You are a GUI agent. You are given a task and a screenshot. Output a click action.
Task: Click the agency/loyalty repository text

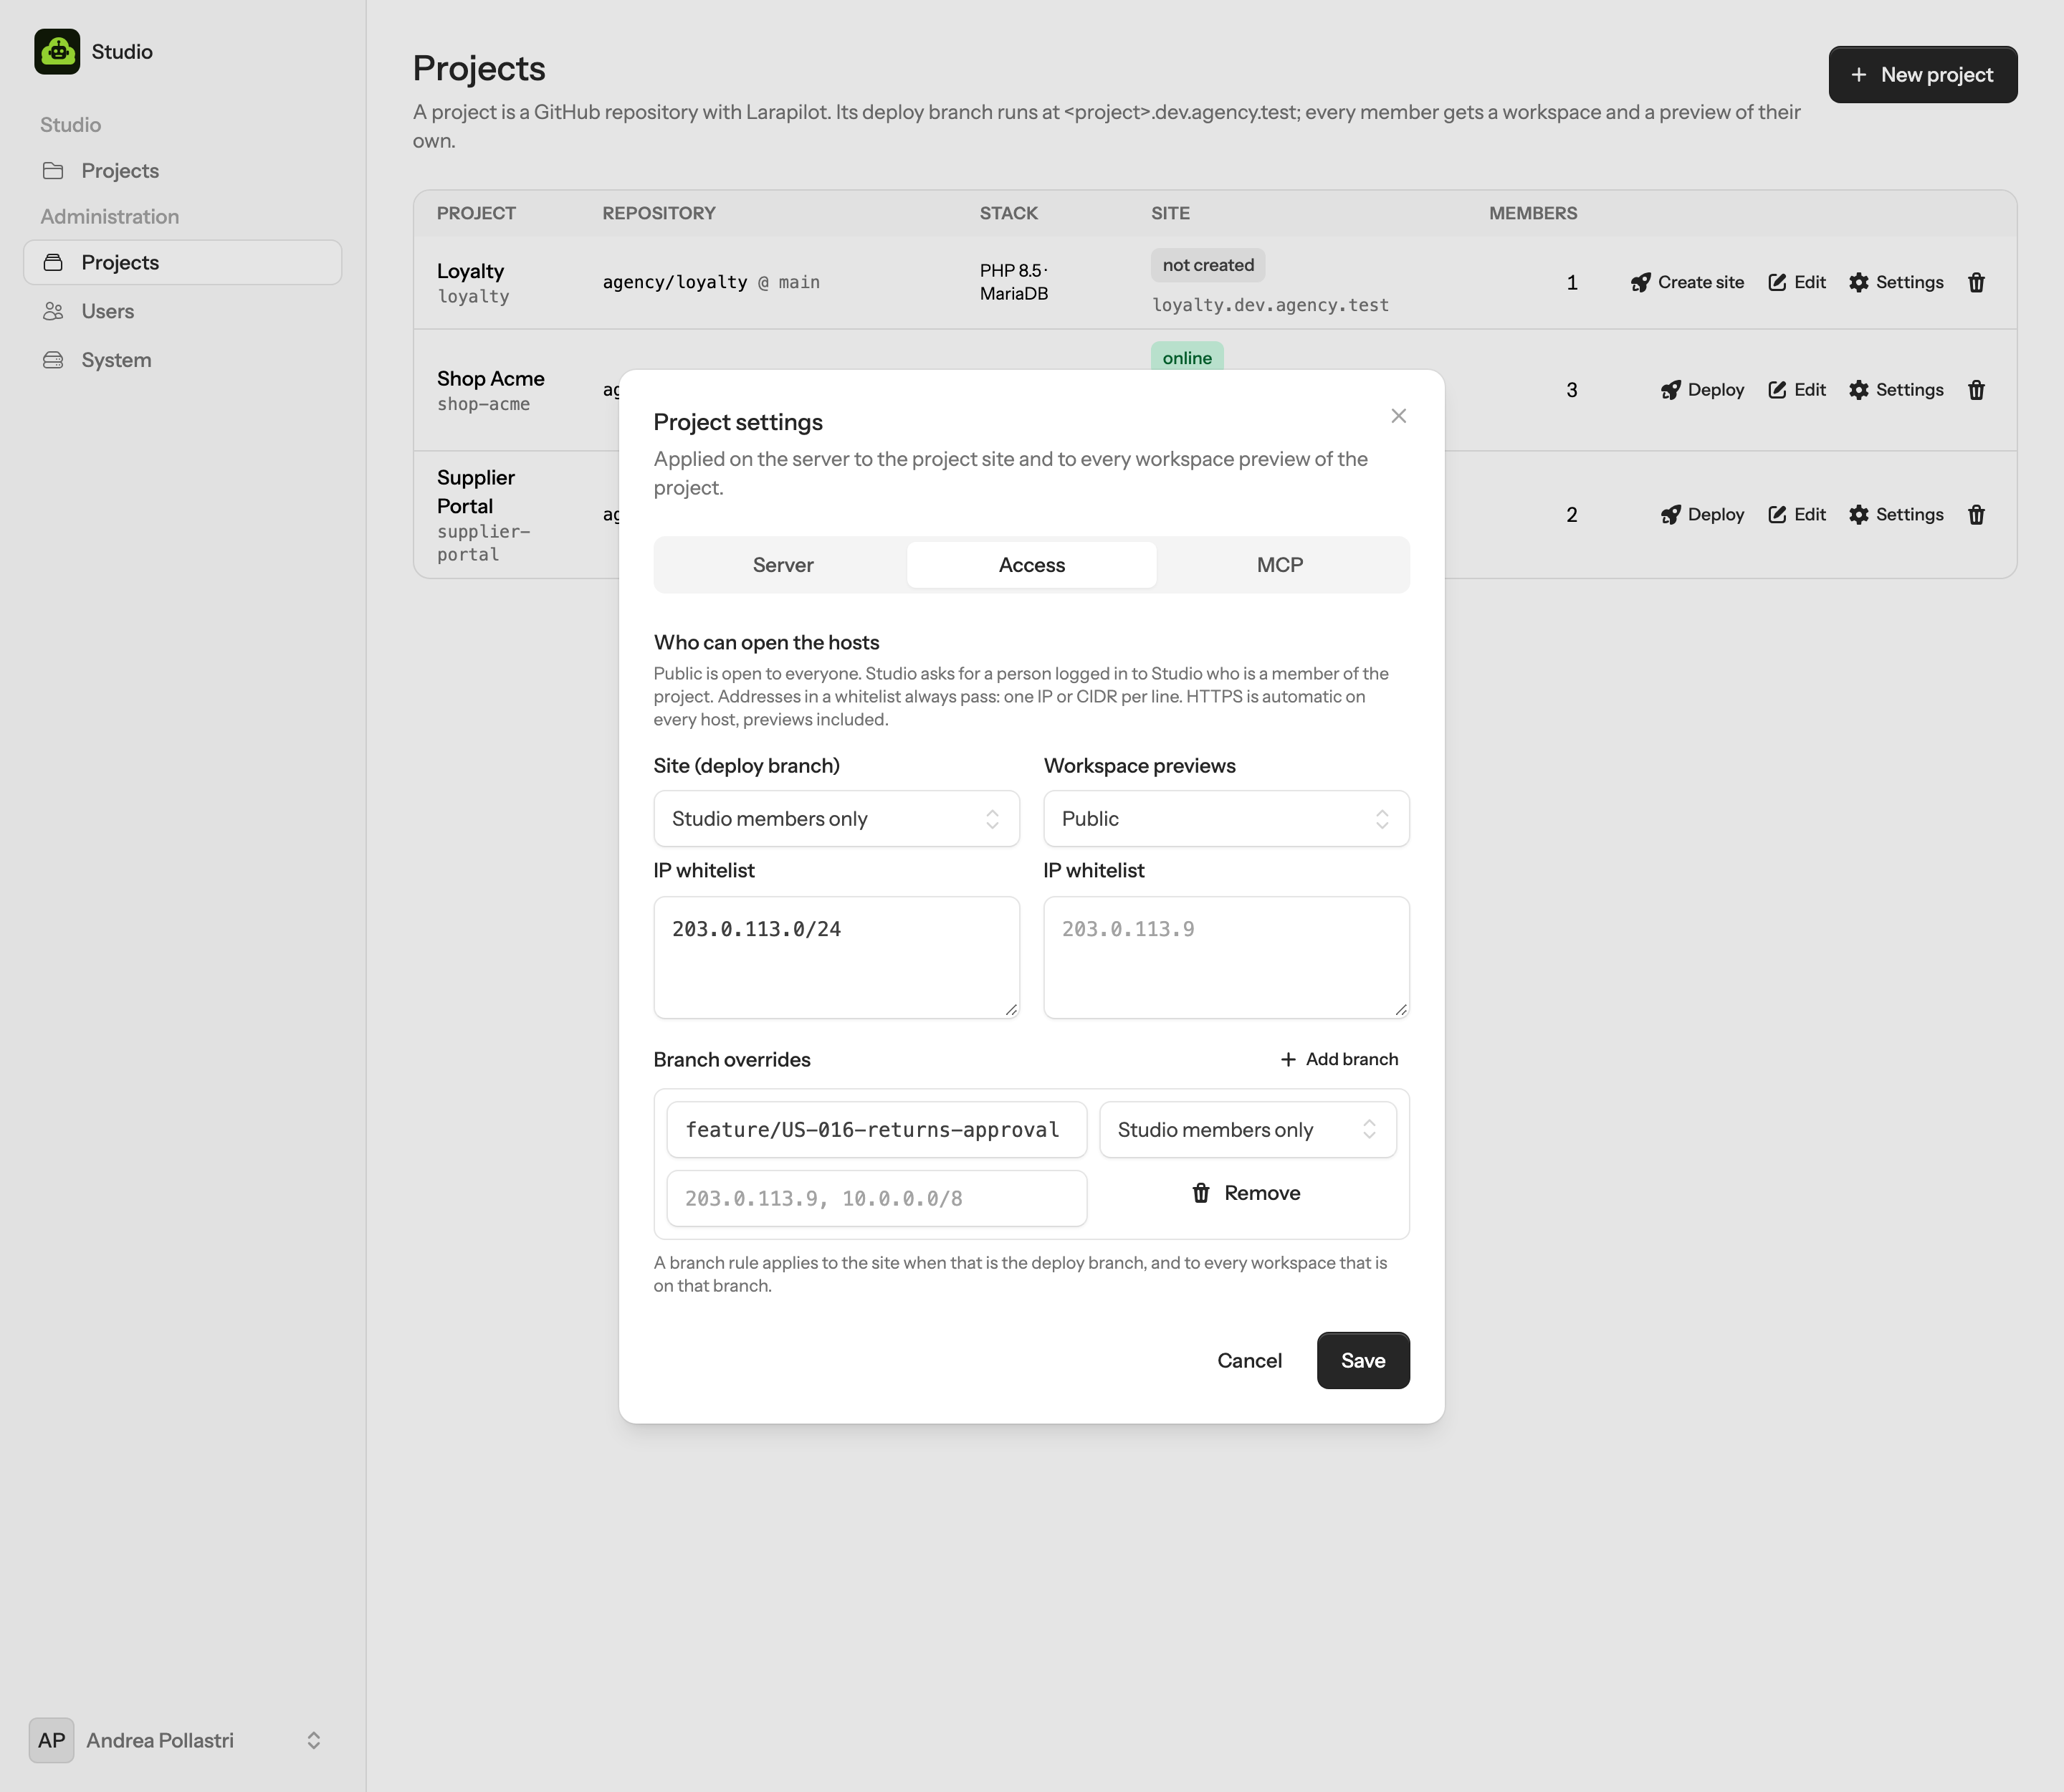(675, 282)
